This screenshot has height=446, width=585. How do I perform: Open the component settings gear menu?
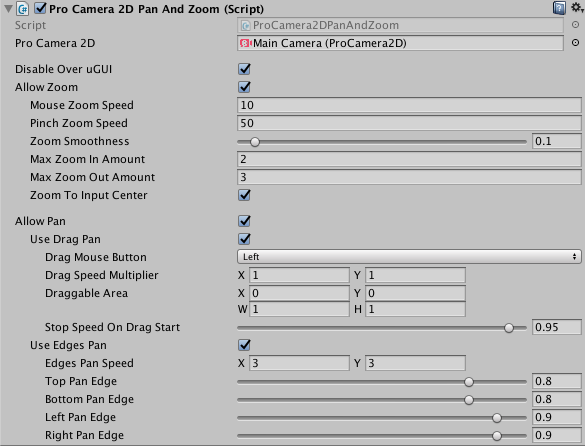[577, 7]
